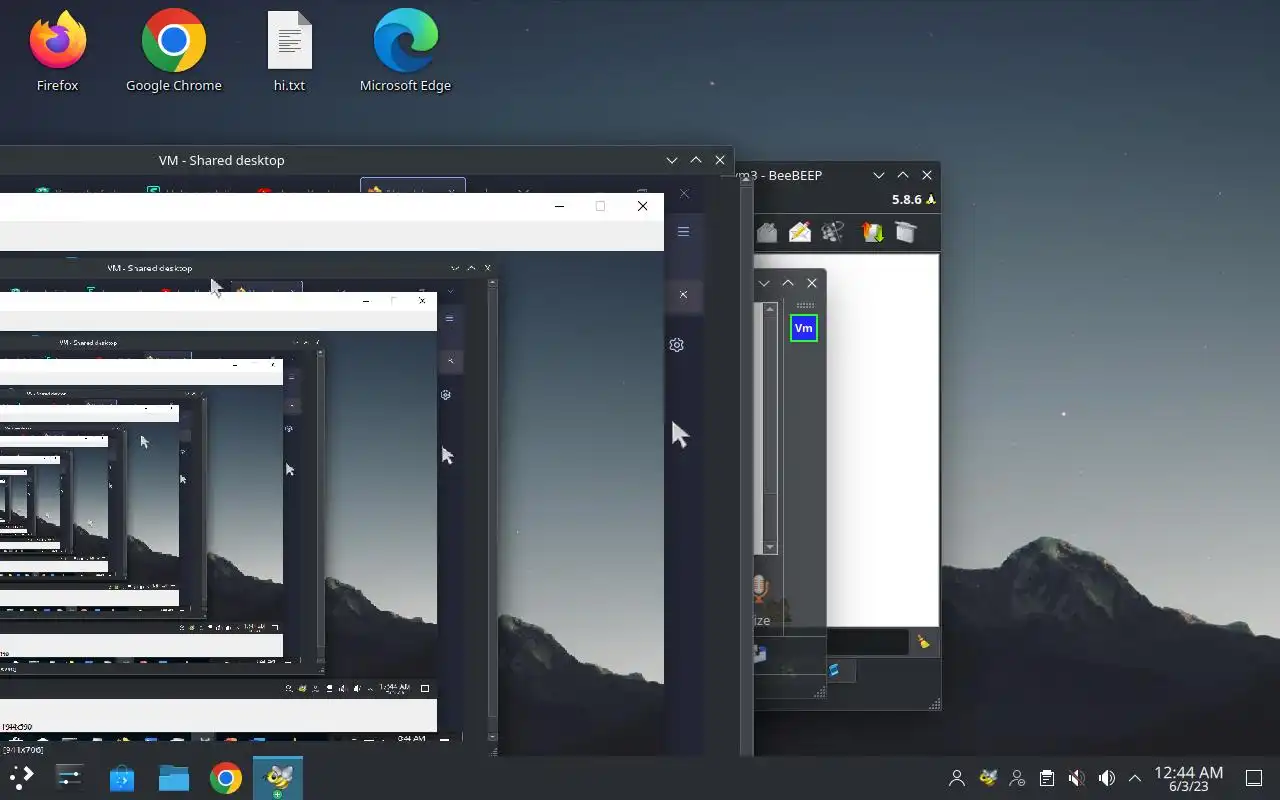Minimize the white remote window inside VM view
1280x800 pixels.
pyautogui.click(x=559, y=206)
